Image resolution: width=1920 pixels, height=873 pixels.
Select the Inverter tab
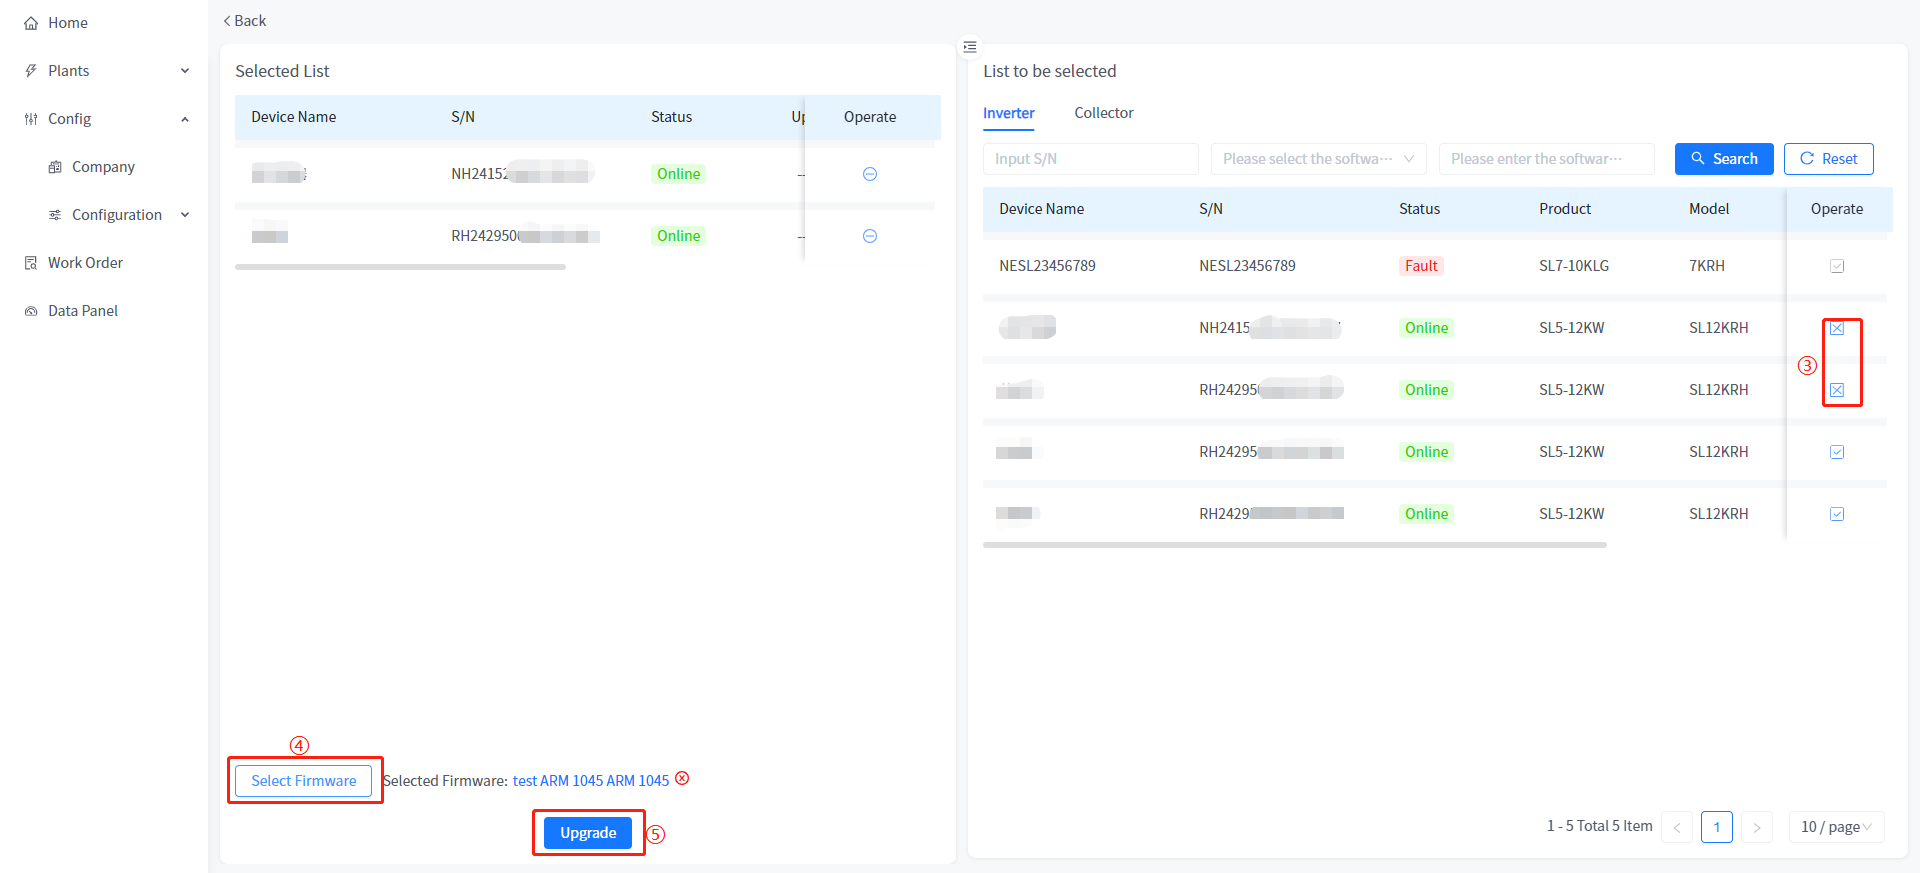click(1008, 113)
